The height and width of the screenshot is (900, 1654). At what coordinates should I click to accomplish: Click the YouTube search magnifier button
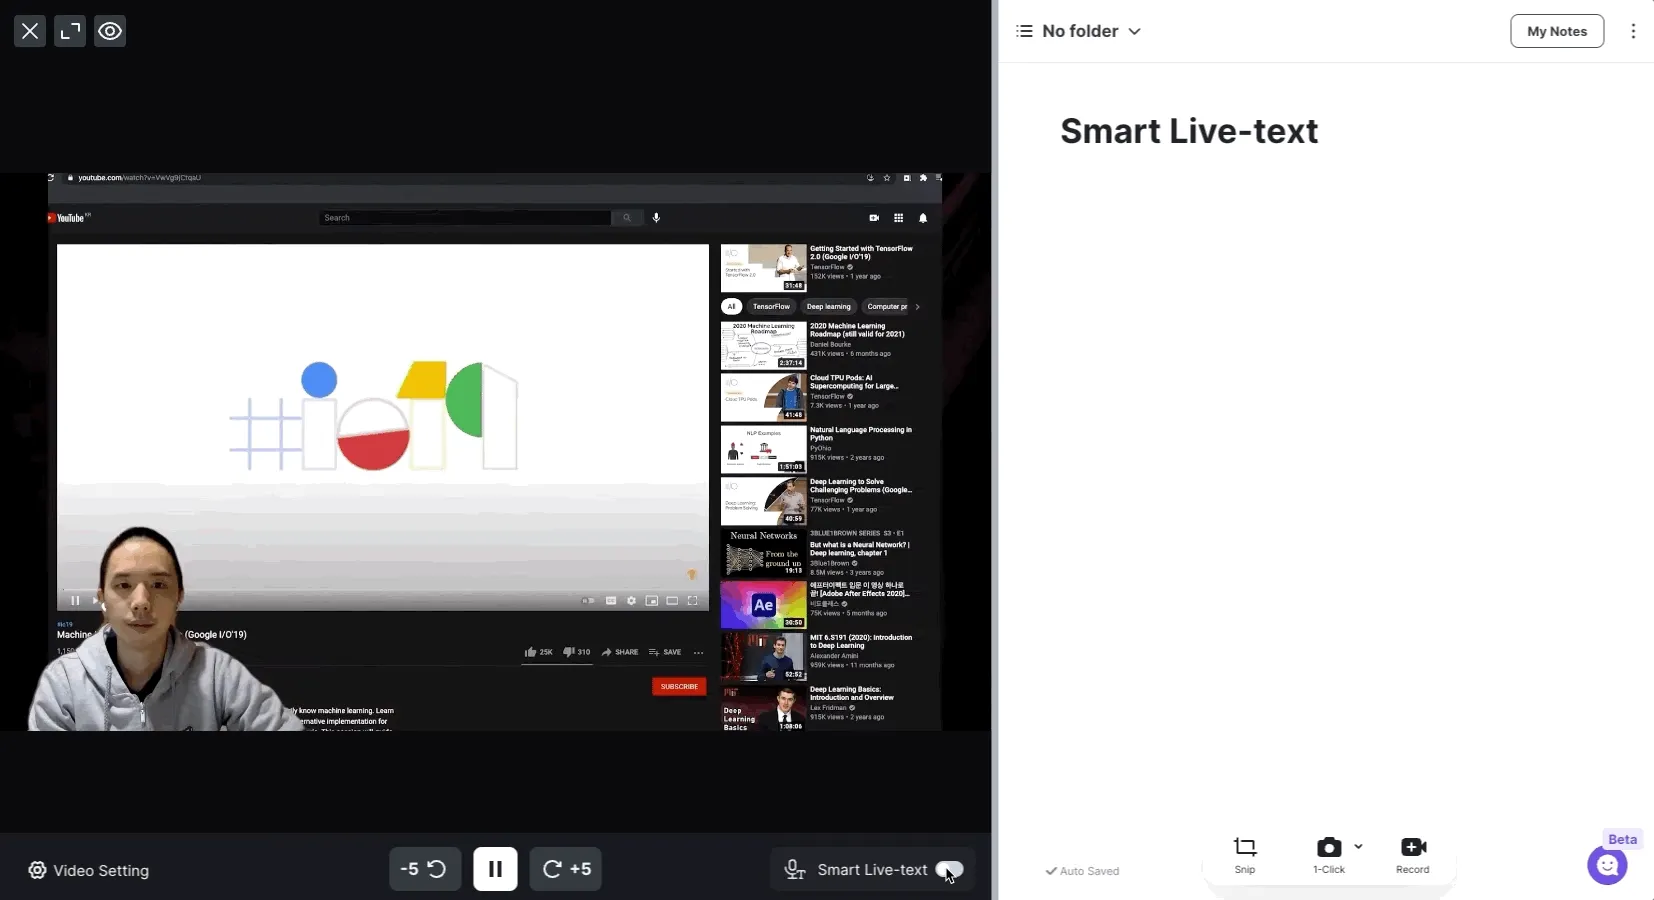tap(627, 218)
